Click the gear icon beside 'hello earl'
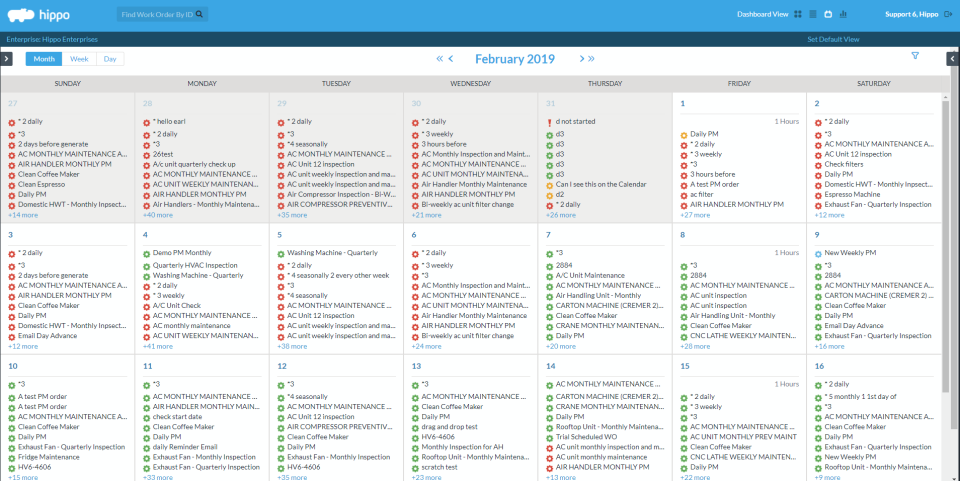 (x=146, y=122)
